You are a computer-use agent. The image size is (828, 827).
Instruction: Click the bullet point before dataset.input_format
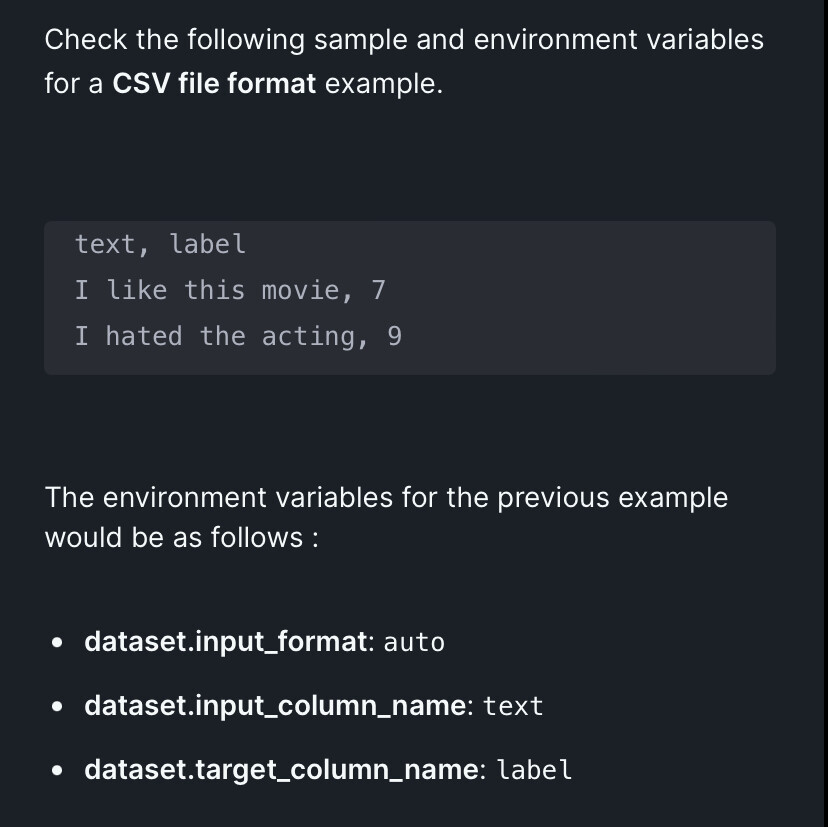pyautogui.click(x=57, y=643)
